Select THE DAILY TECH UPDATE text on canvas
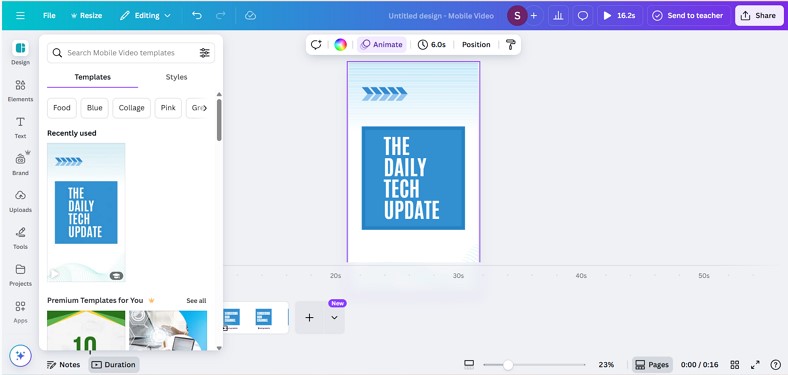Screen dimensions: 788x375 (412, 178)
